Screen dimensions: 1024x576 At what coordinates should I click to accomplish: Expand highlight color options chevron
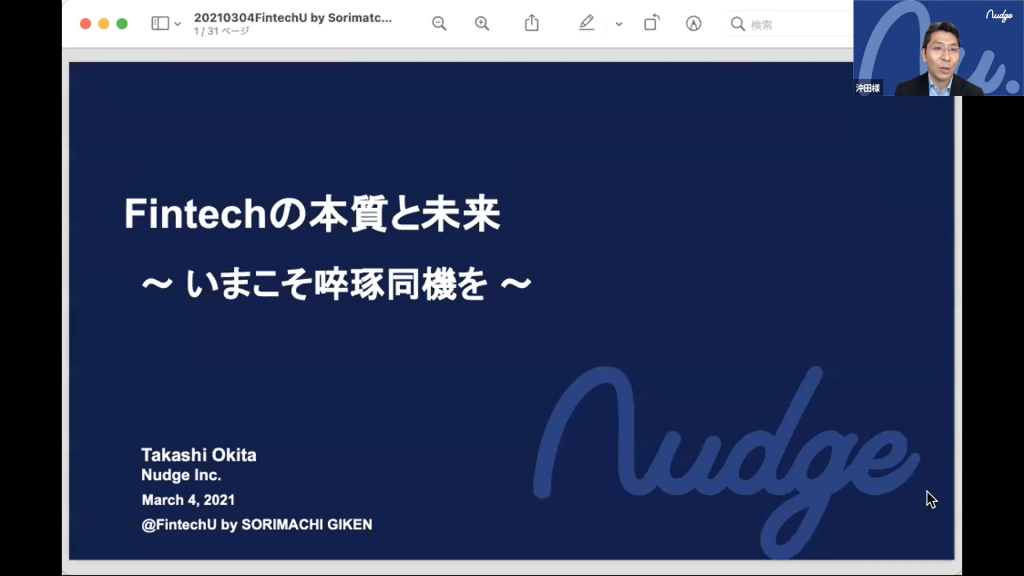click(618, 24)
